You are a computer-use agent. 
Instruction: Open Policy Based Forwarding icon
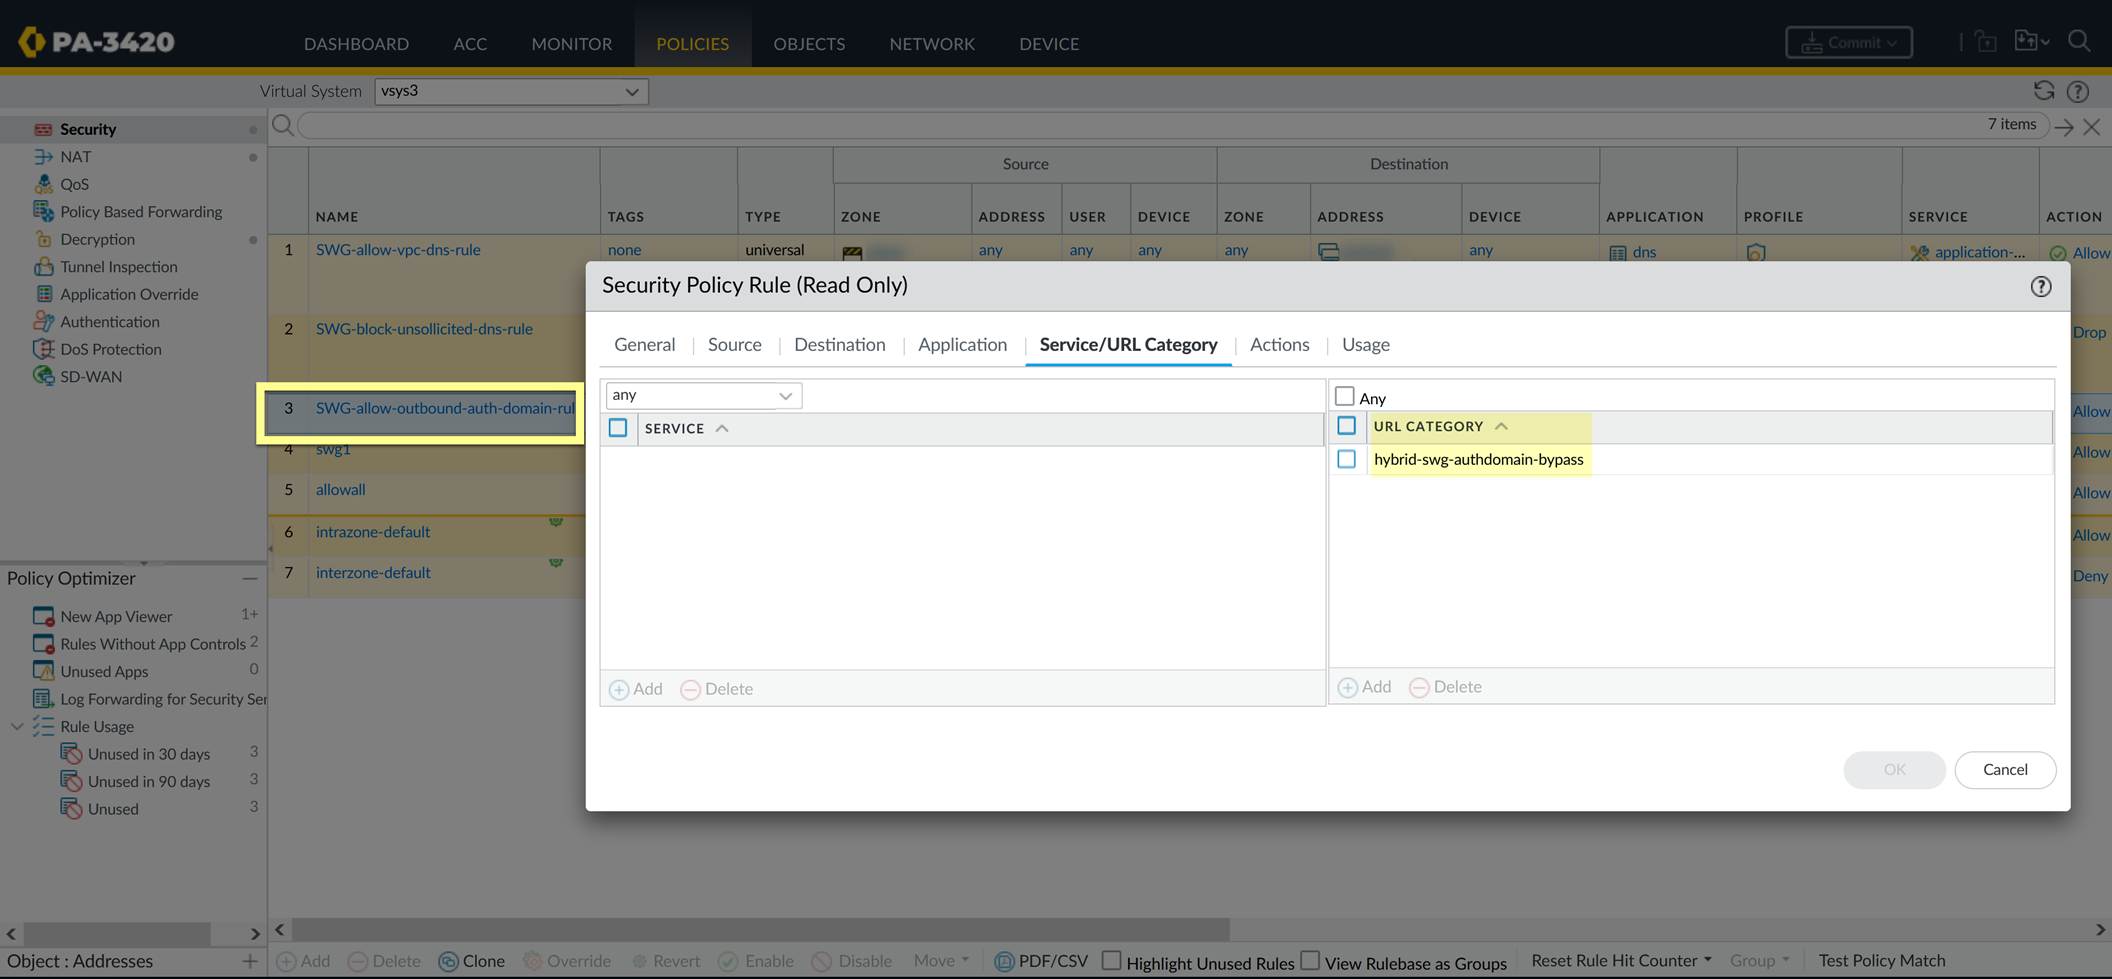tap(43, 211)
